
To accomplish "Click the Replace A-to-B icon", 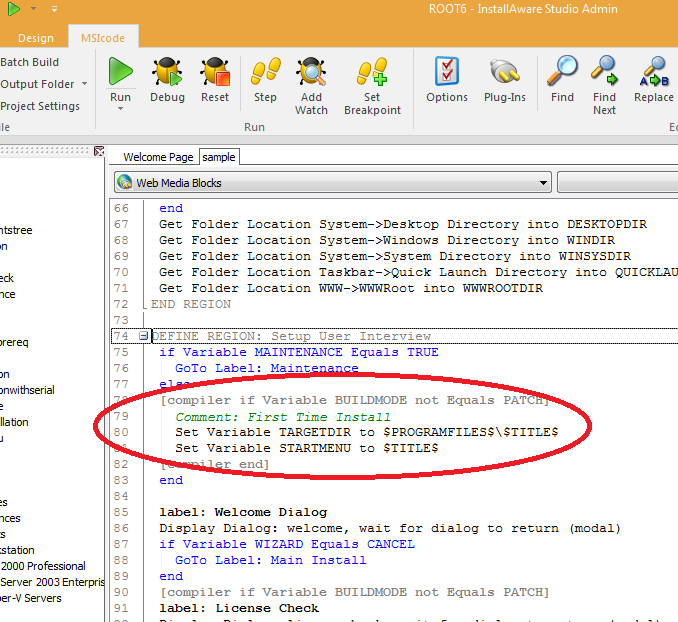I will click(x=654, y=71).
